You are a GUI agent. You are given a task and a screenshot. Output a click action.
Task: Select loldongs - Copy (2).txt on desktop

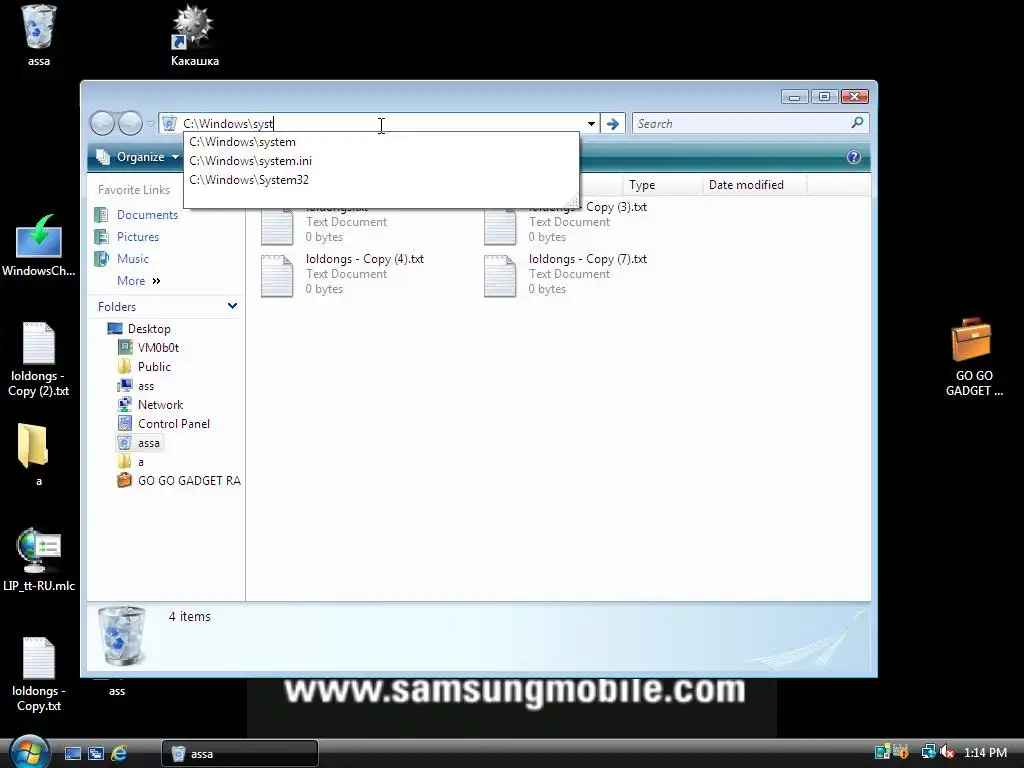[39, 360]
